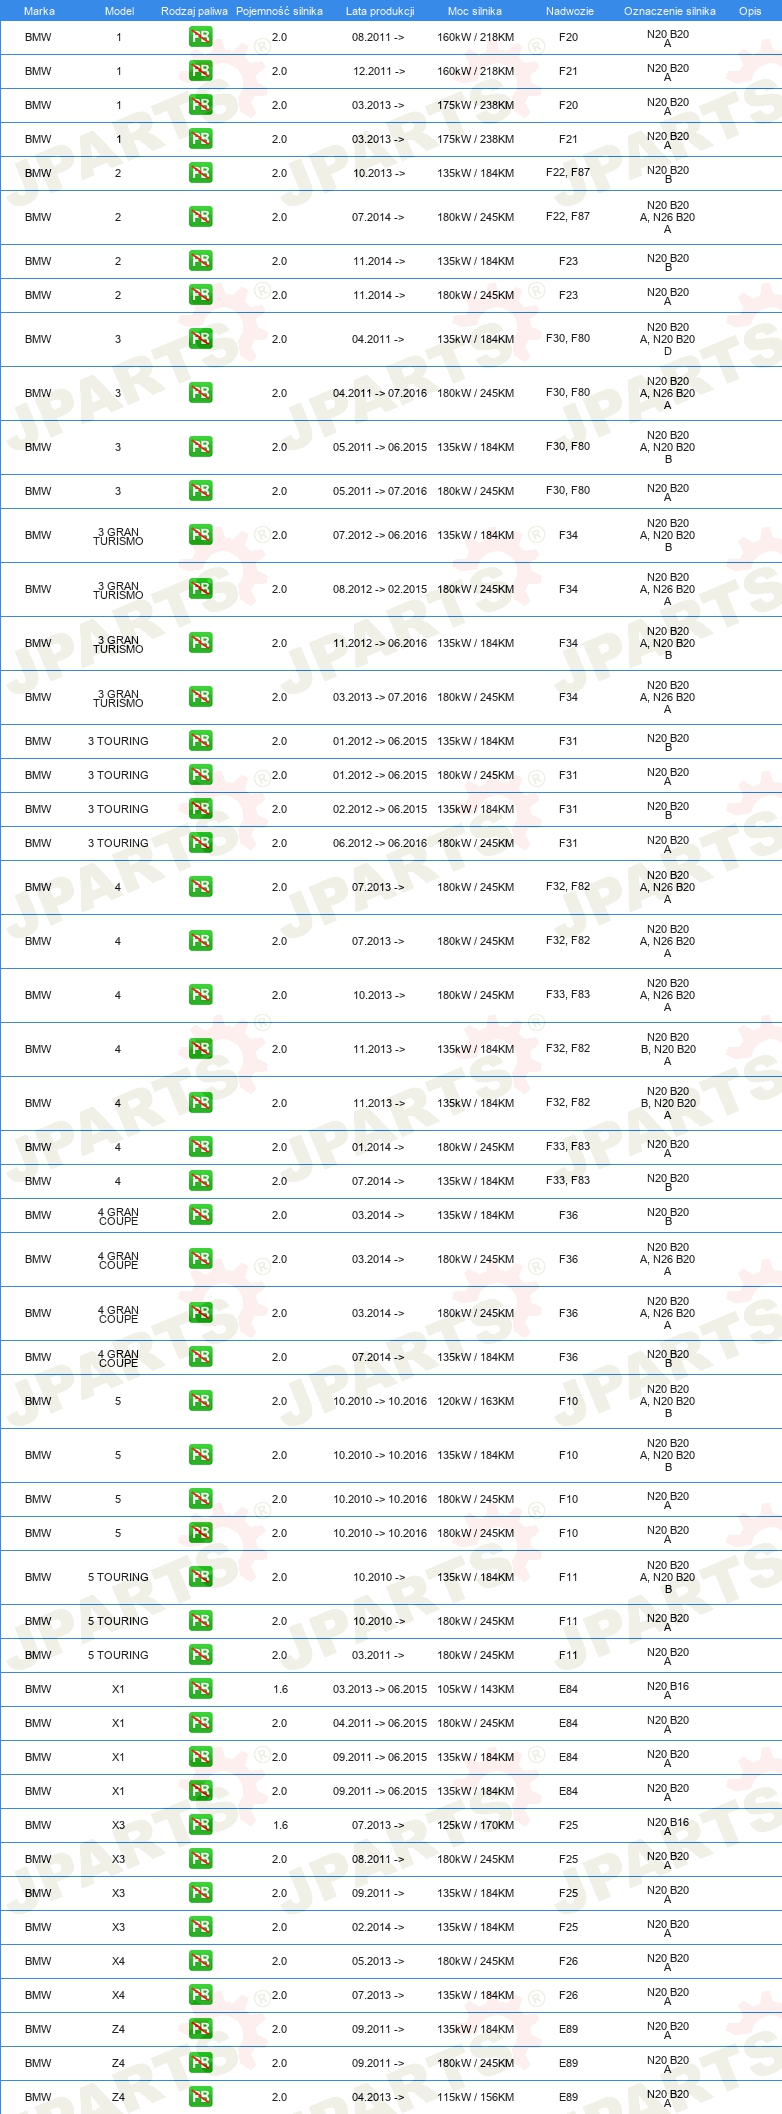Click the Opis column header
The height and width of the screenshot is (2114, 782).
(x=750, y=11)
